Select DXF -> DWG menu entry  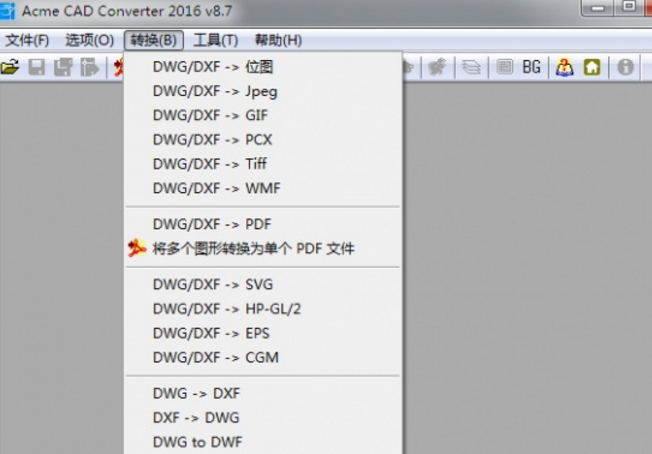[263, 417]
